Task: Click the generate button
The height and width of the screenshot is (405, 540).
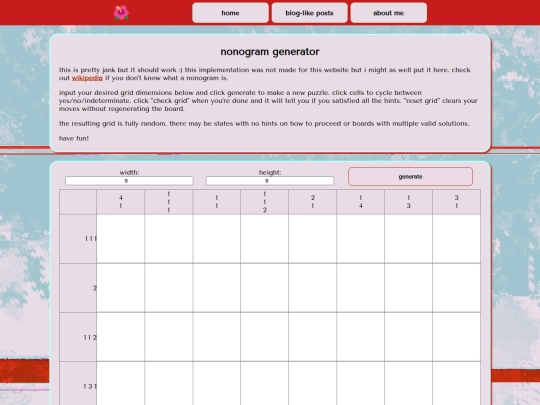Action: pos(410,177)
